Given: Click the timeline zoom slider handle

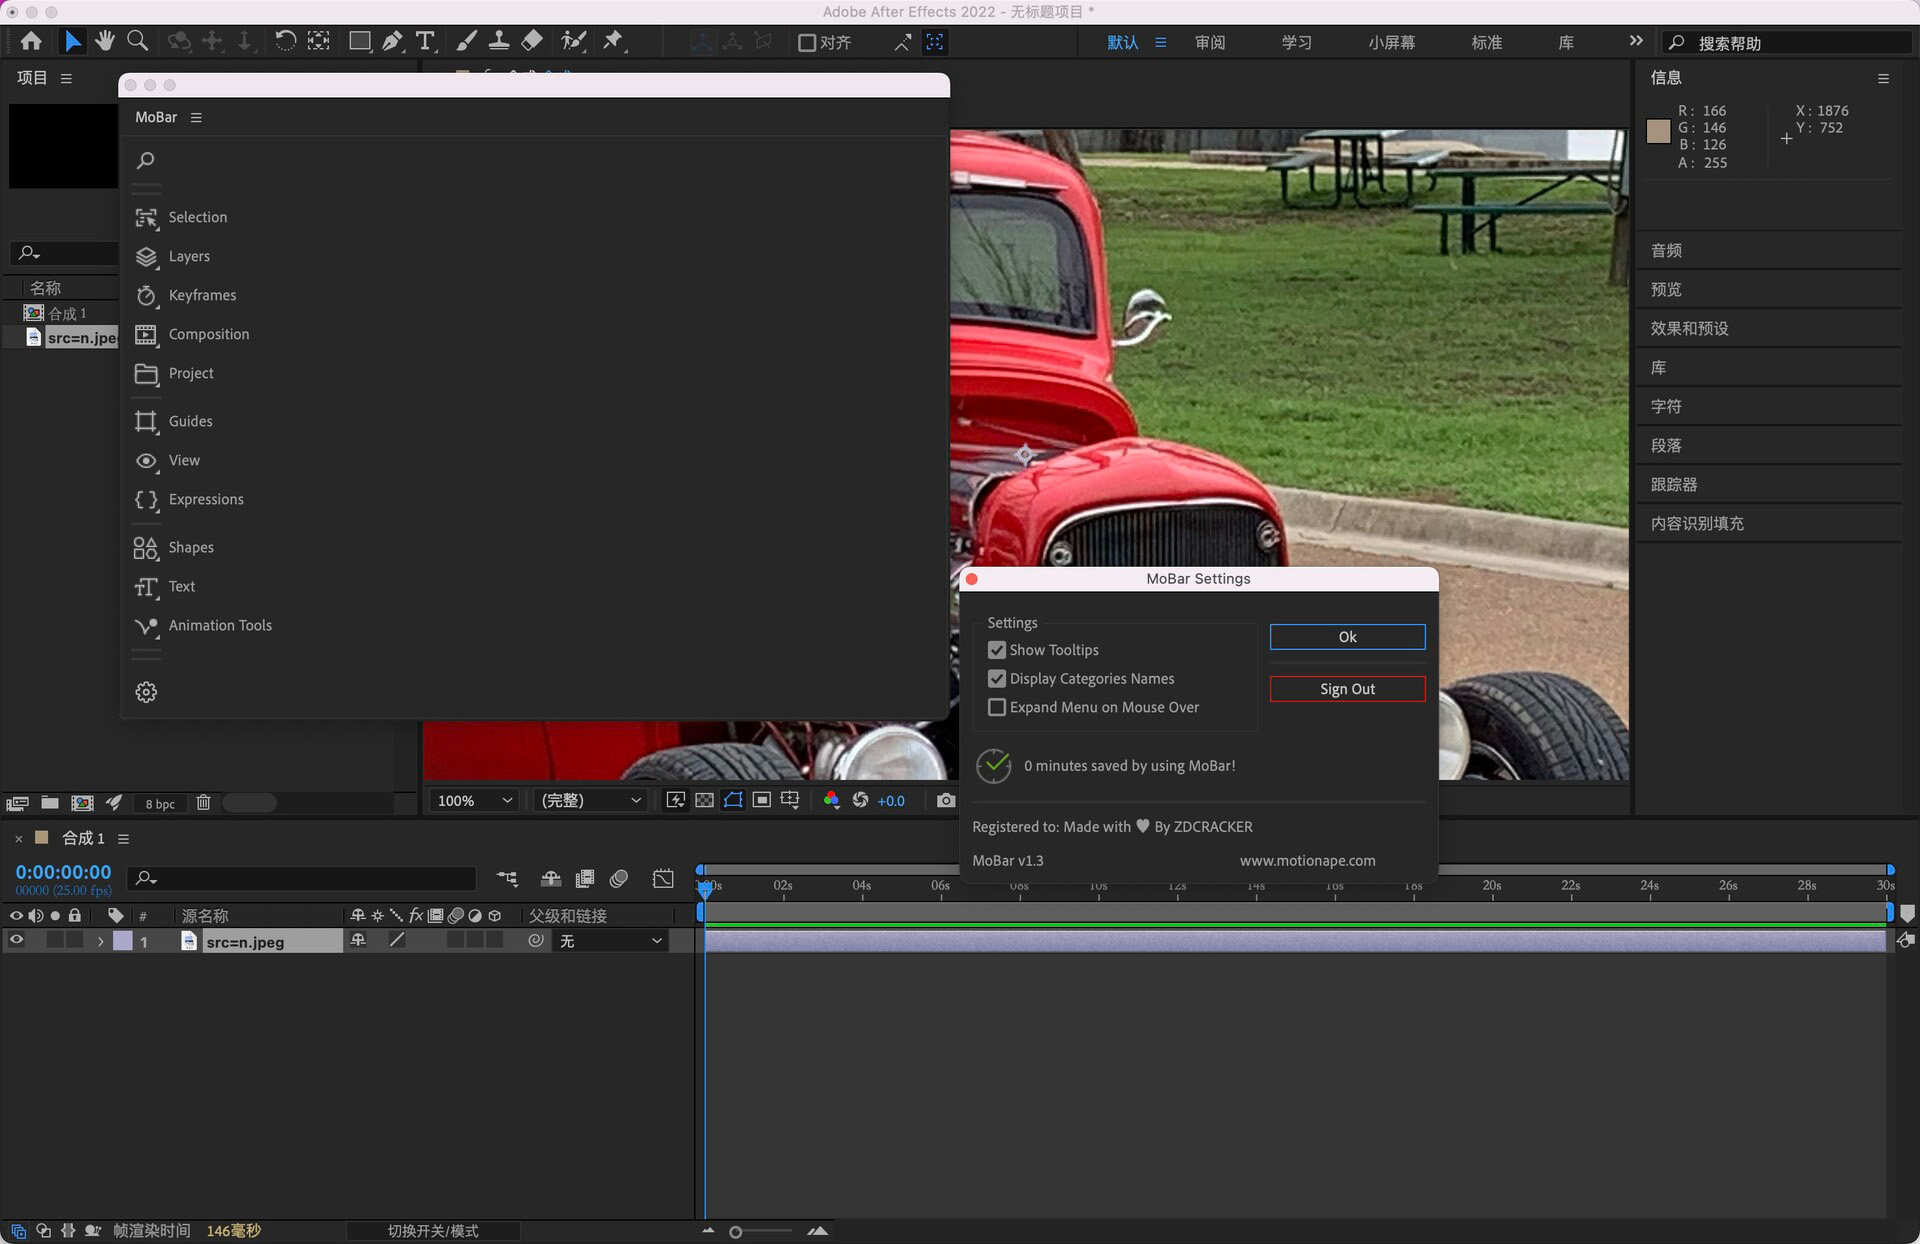Looking at the screenshot, I should [x=736, y=1232].
